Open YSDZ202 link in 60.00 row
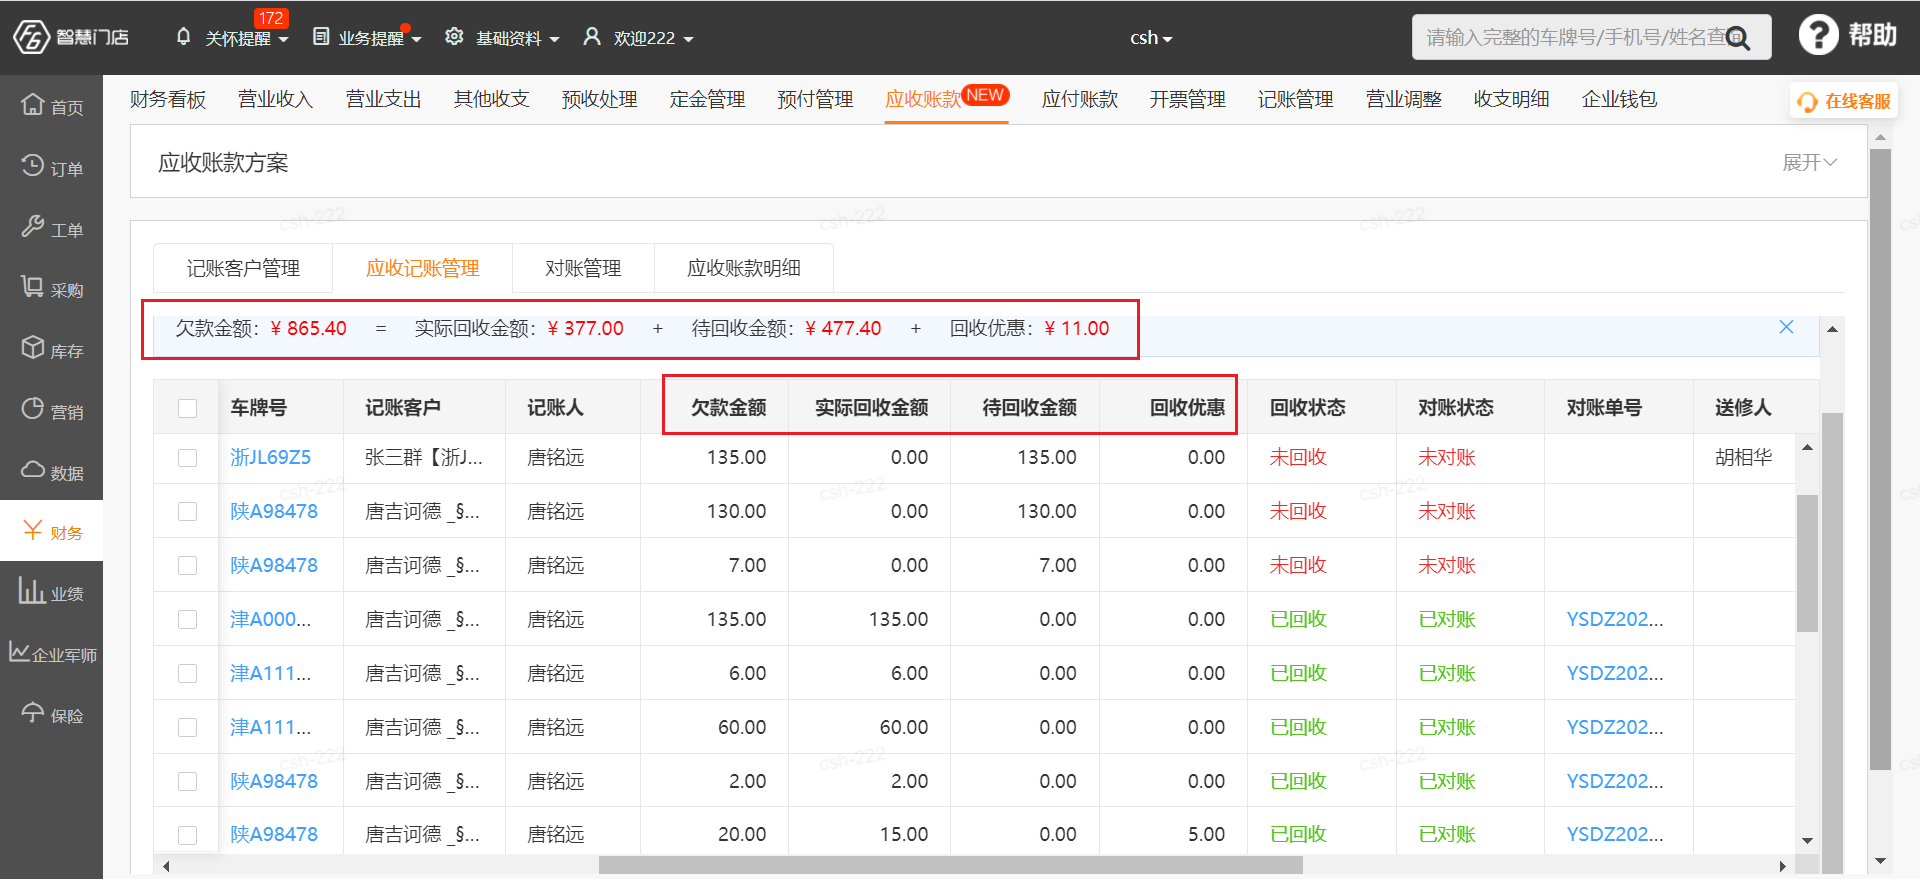Screen dimensions: 1920x879 1615,727
